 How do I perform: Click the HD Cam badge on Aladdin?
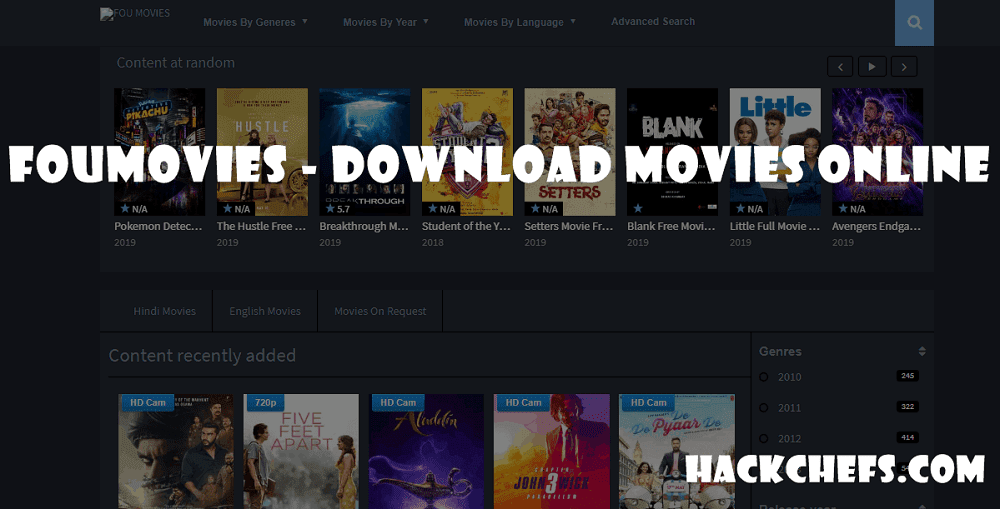click(398, 402)
